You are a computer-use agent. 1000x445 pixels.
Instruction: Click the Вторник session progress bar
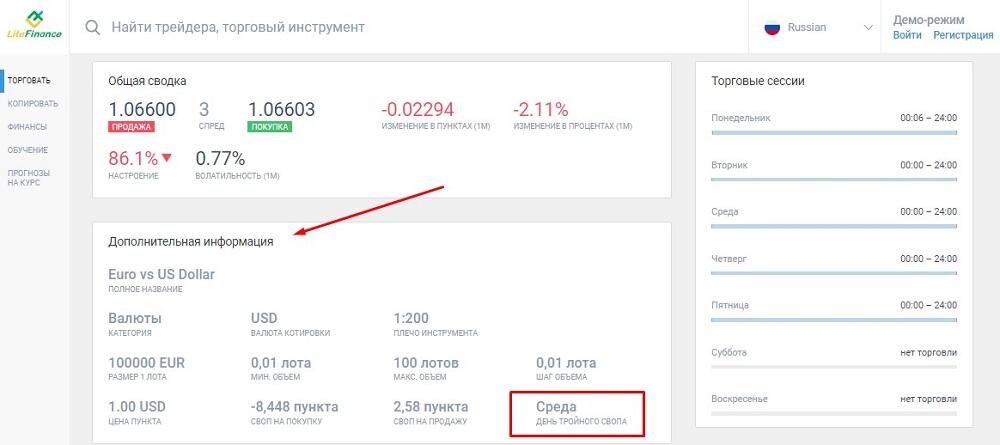click(x=834, y=180)
